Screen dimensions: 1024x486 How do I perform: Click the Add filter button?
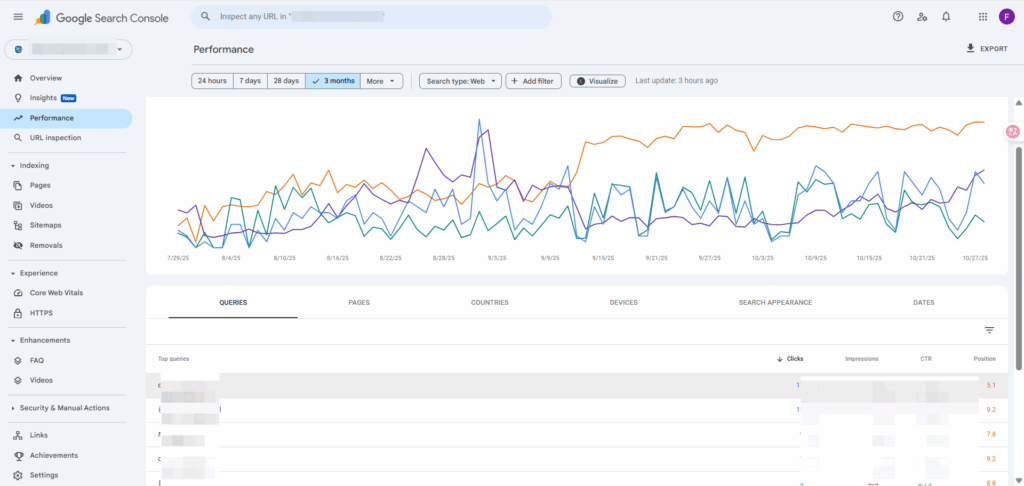(533, 81)
